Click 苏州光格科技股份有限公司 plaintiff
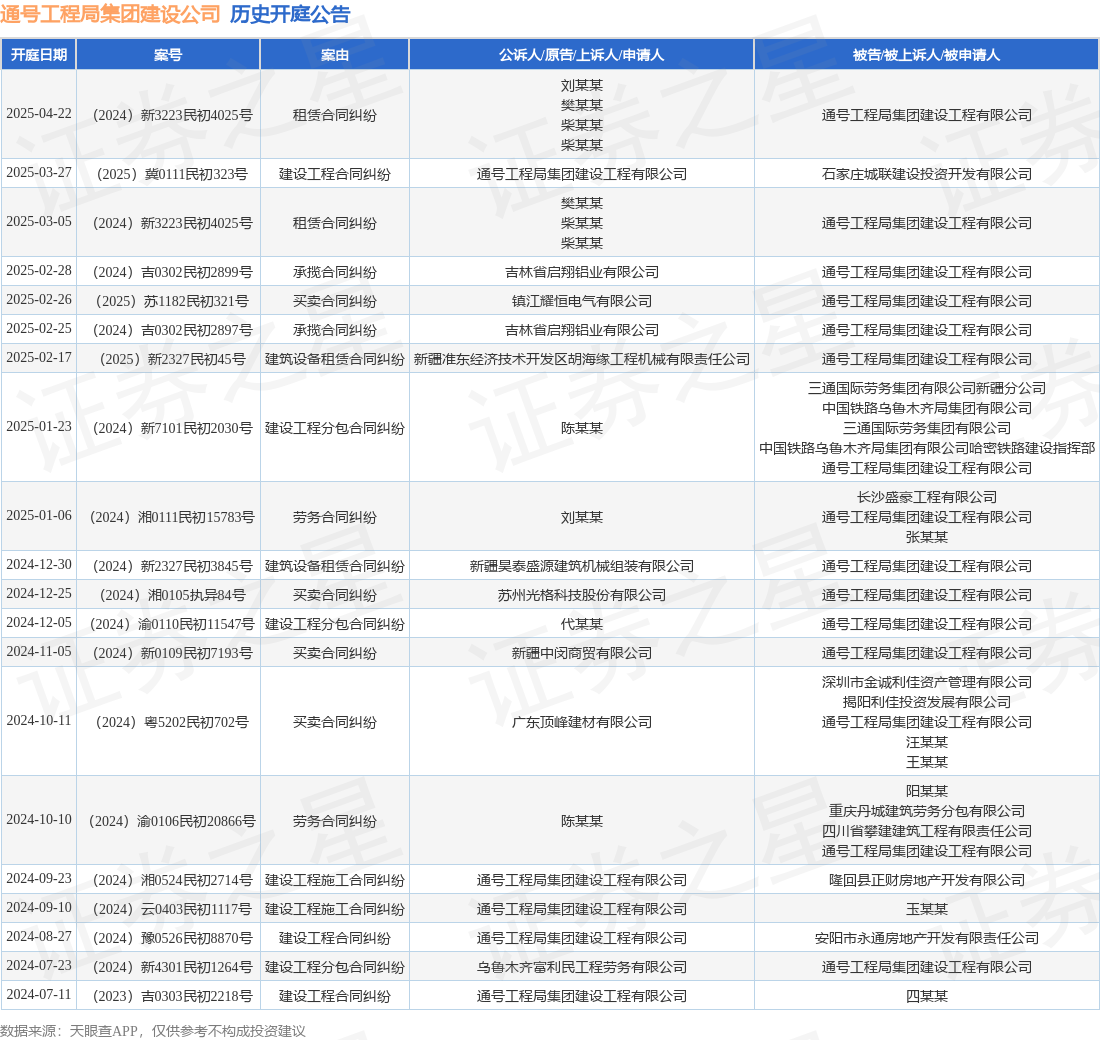The height and width of the screenshot is (1040, 1100). pyautogui.click(x=582, y=595)
